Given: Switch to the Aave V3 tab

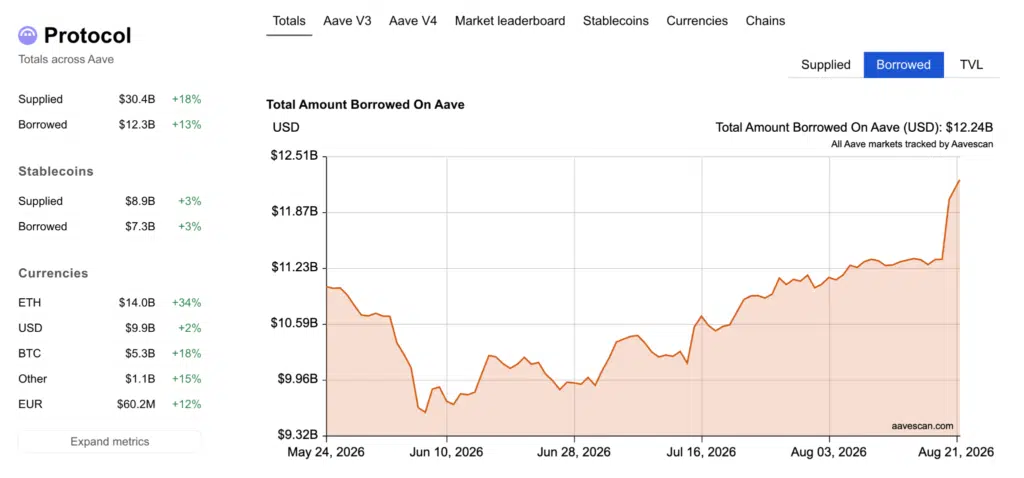Looking at the screenshot, I should coord(347,21).
